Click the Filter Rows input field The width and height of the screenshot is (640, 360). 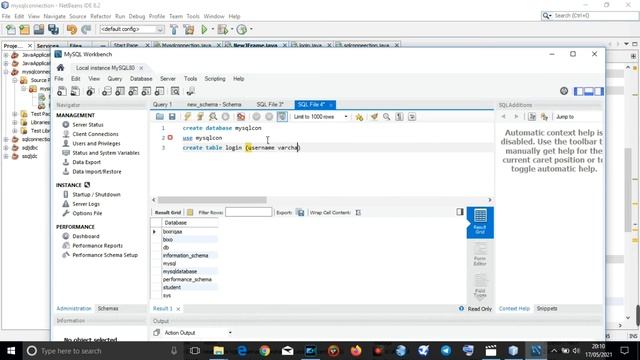pos(248,212)
